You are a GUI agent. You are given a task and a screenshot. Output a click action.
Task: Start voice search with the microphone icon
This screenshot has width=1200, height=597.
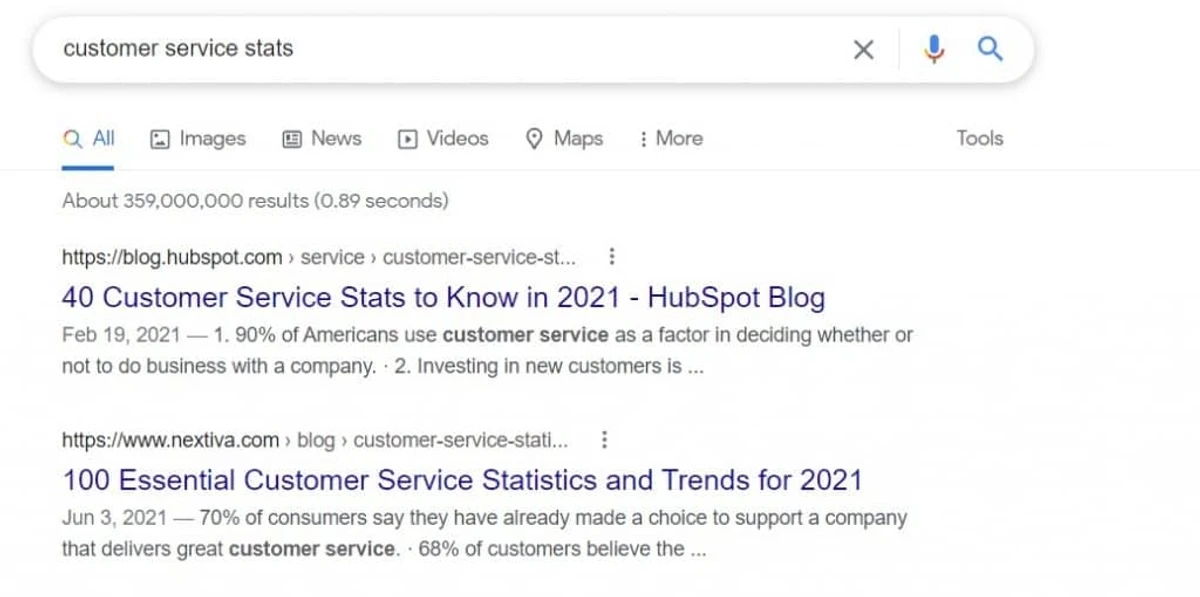click(934, 49)
